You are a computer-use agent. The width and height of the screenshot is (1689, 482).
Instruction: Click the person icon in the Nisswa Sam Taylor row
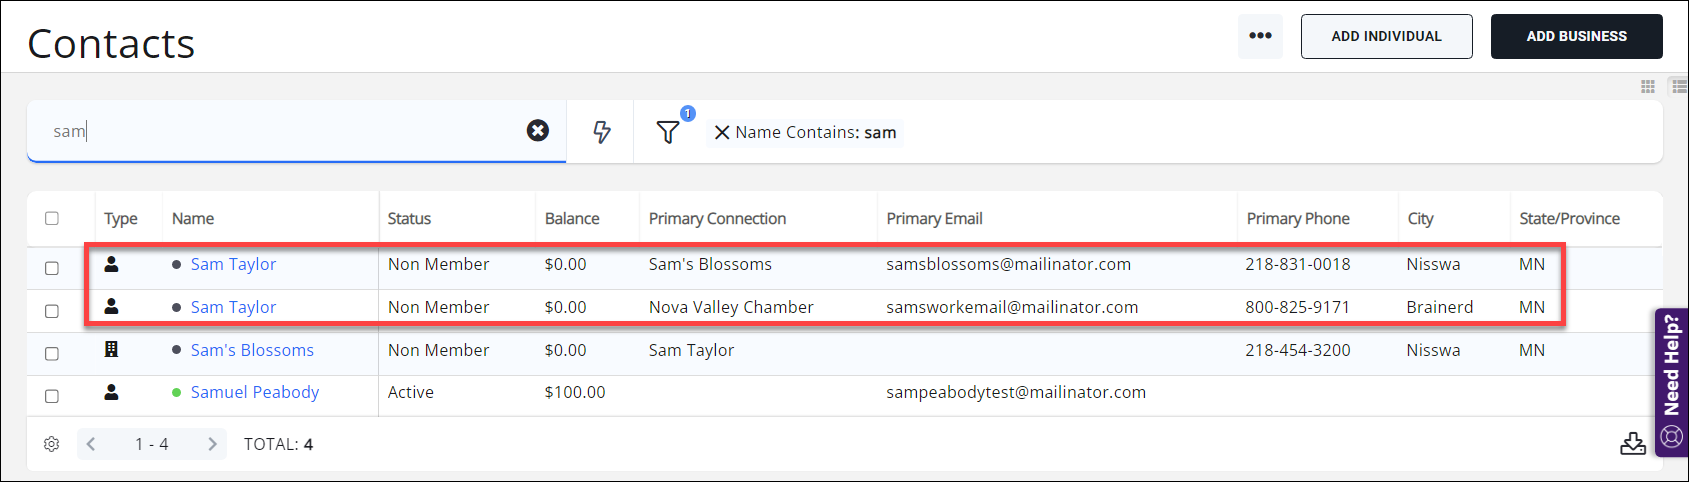click(x=112, y=264)
